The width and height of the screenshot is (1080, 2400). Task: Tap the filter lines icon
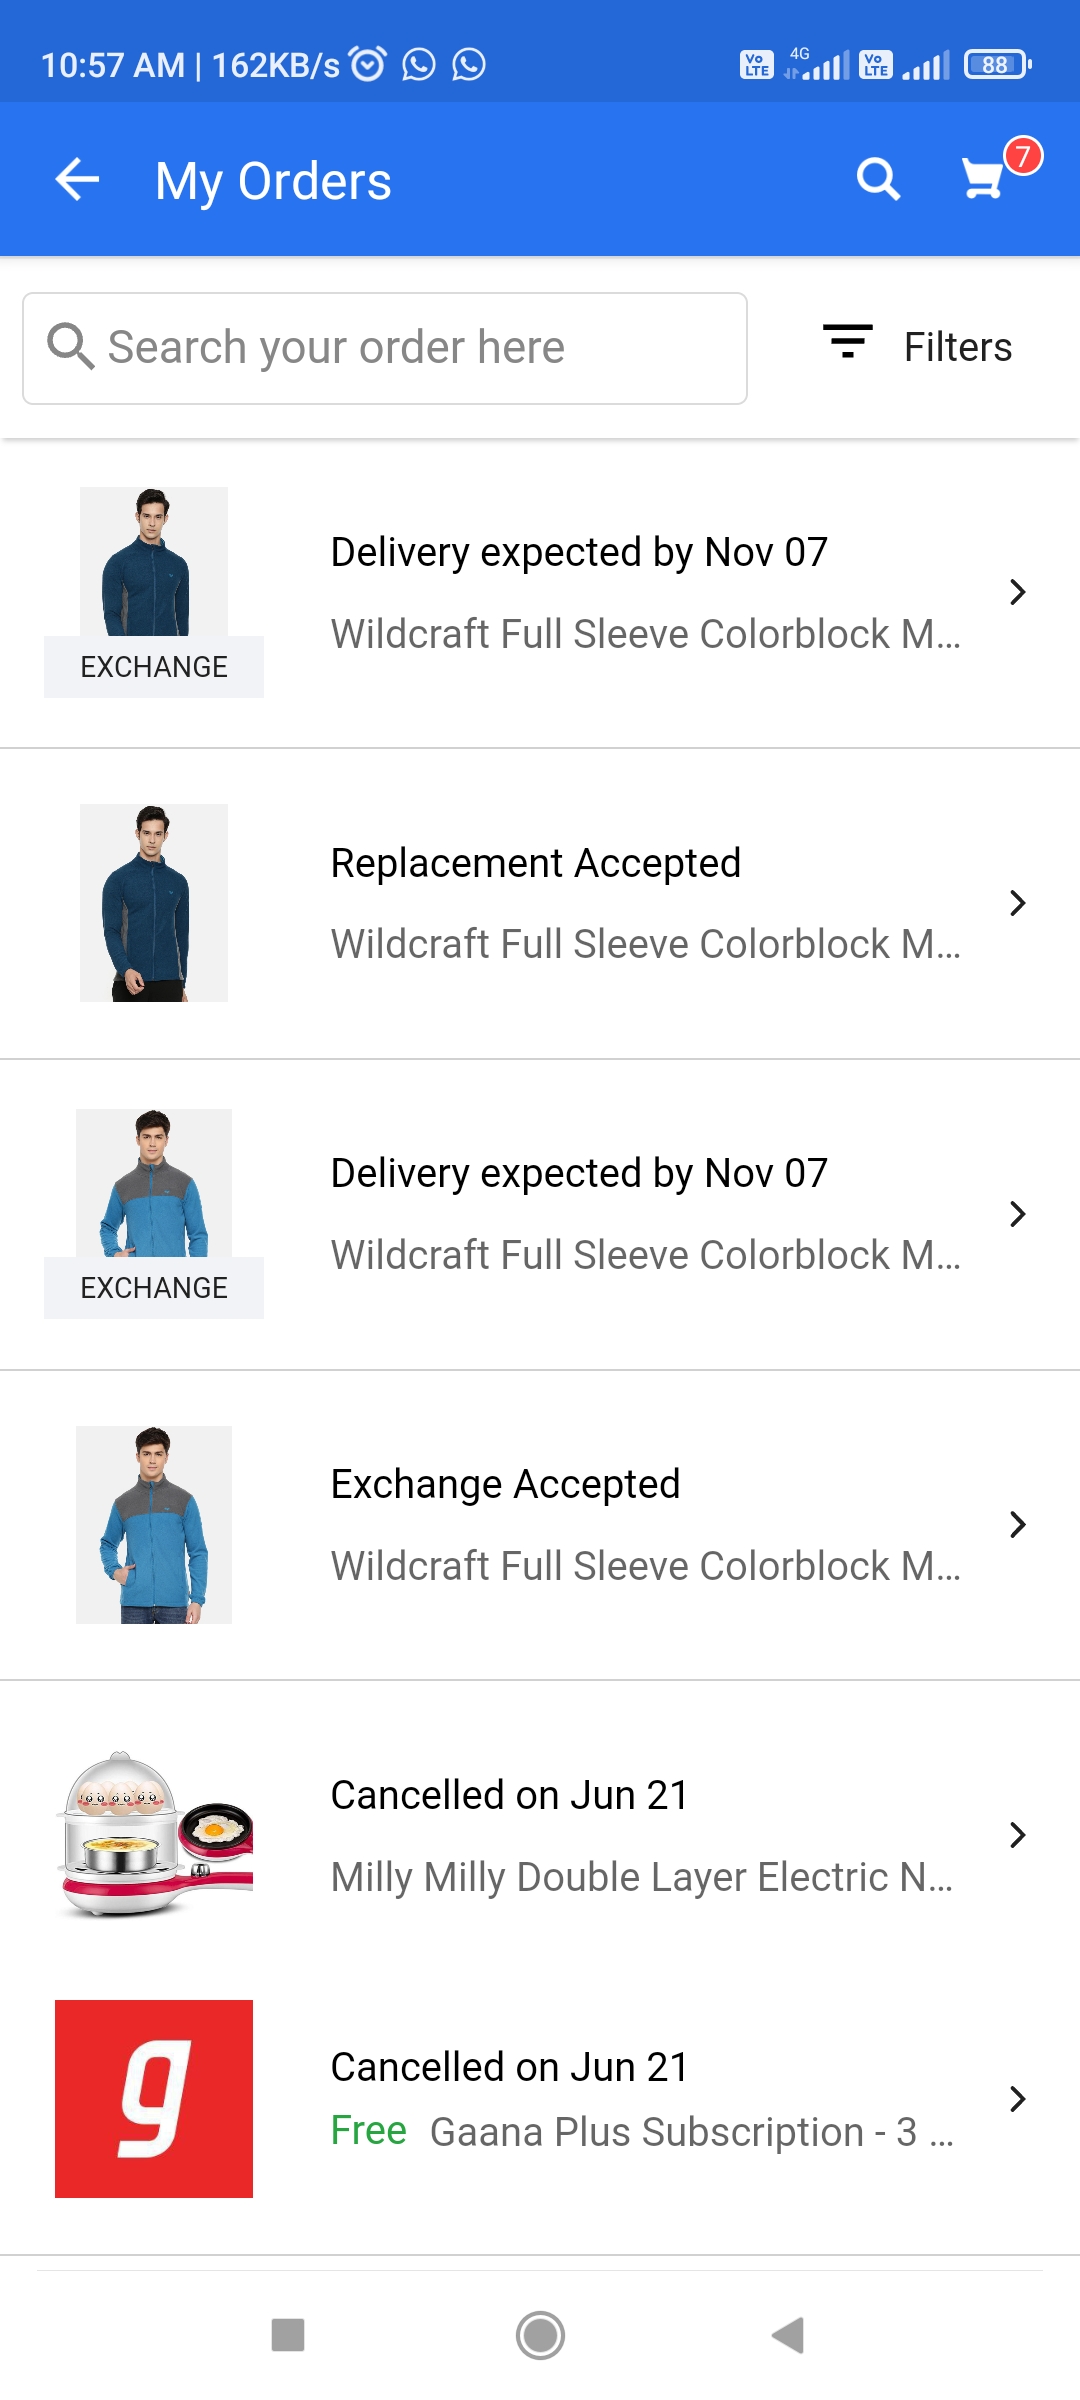click(x=847, y=342)
